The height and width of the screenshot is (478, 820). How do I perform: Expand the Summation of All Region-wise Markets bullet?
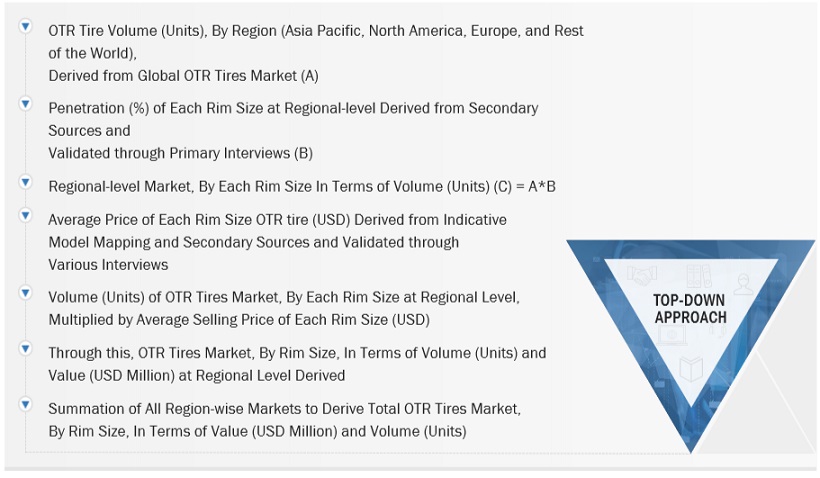(24, 404)
